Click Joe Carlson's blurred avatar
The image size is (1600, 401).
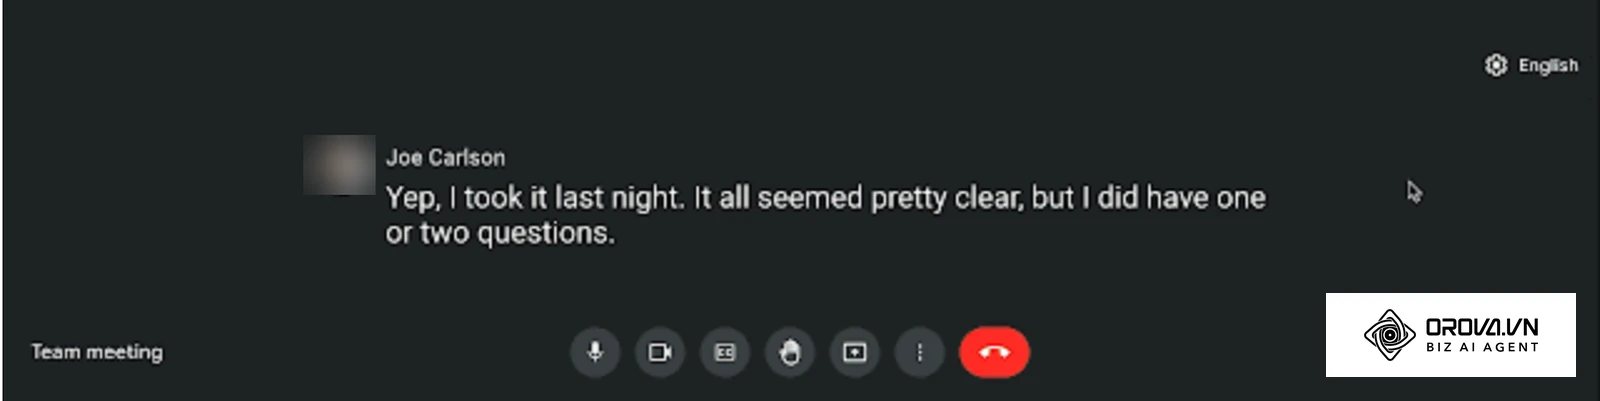pyautogui.click(x=339, y=164)
